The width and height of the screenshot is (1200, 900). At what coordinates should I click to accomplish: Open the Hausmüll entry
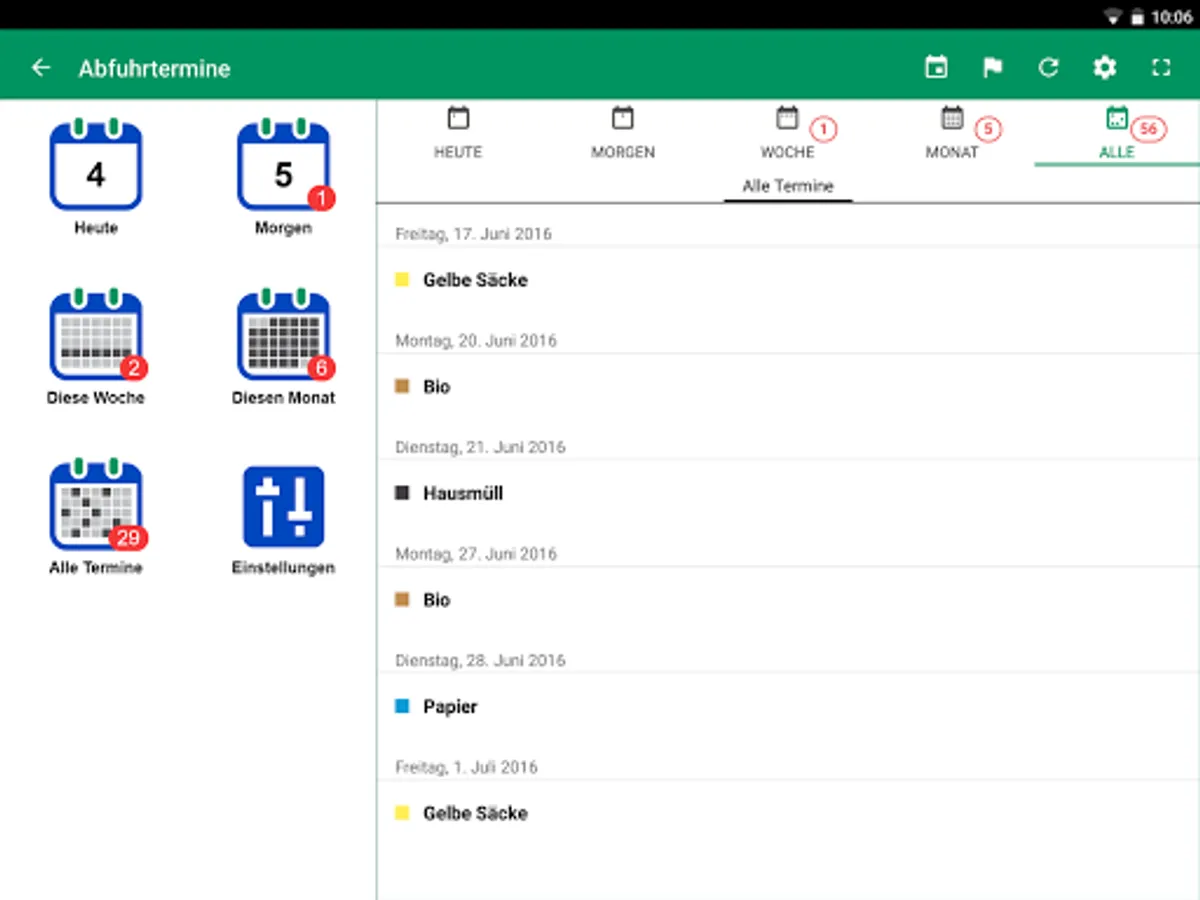(x=788, y=493)
